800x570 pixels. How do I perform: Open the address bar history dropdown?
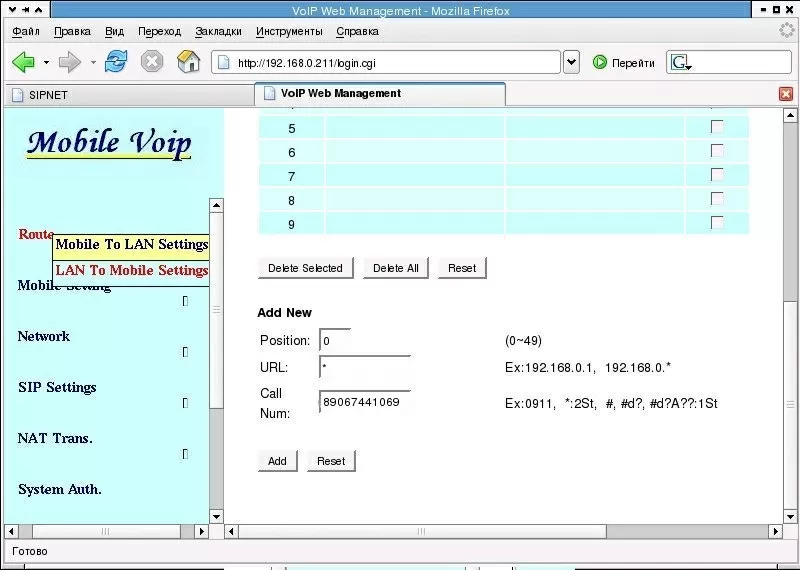571,62
